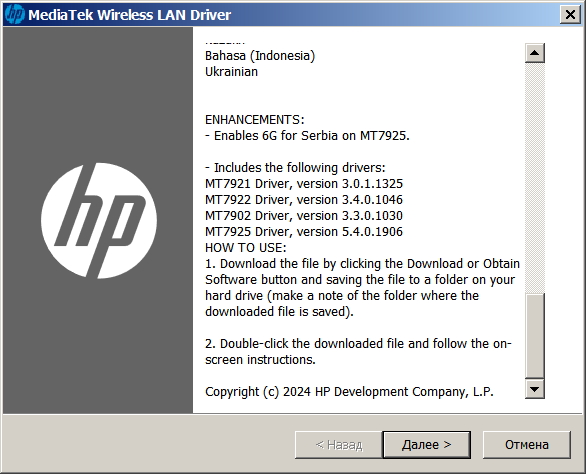Click the disabled < Назад button
This screenshot has height=474, width=586.
click(339, 444)
